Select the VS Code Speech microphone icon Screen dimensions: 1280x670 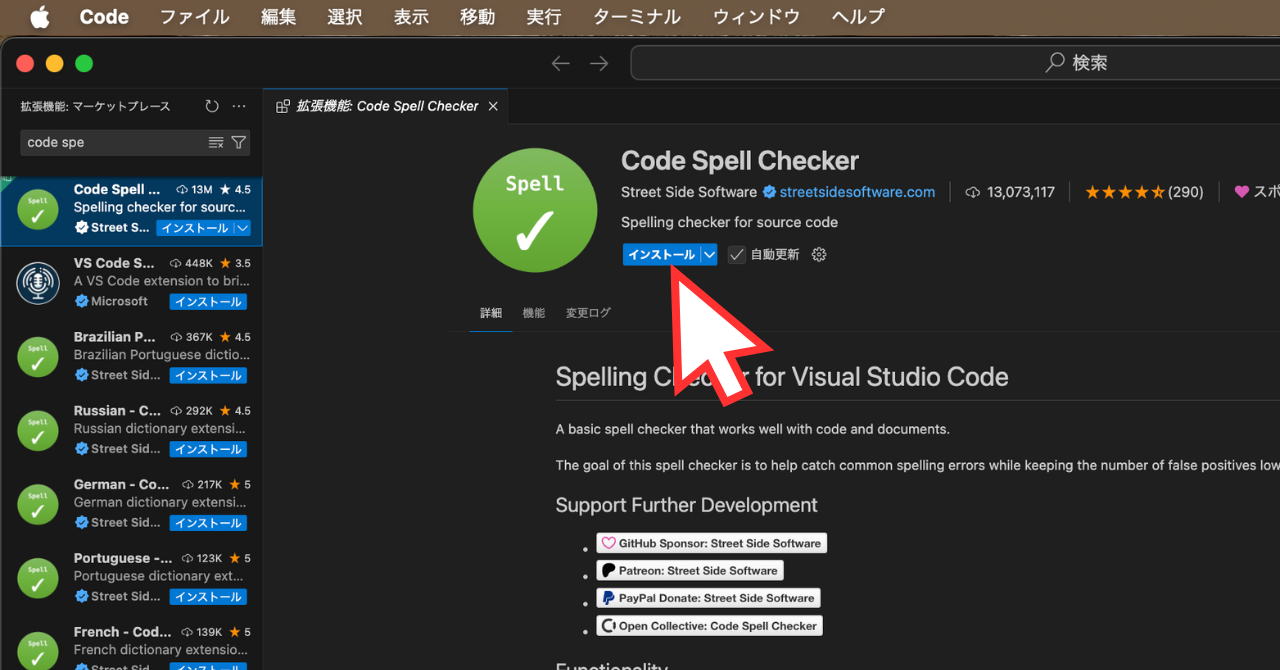(37, 283)
